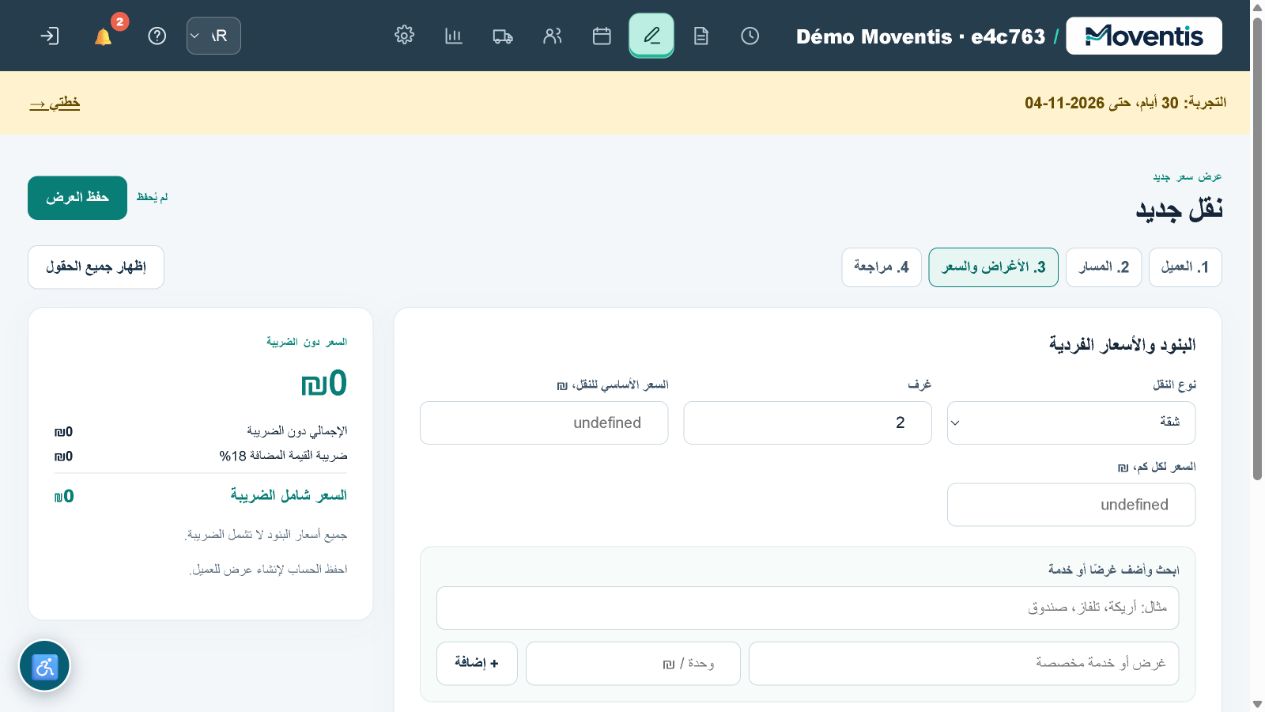Click the غرف rooms field with 2
1265x712 pixels.
[x=807, y=423]
